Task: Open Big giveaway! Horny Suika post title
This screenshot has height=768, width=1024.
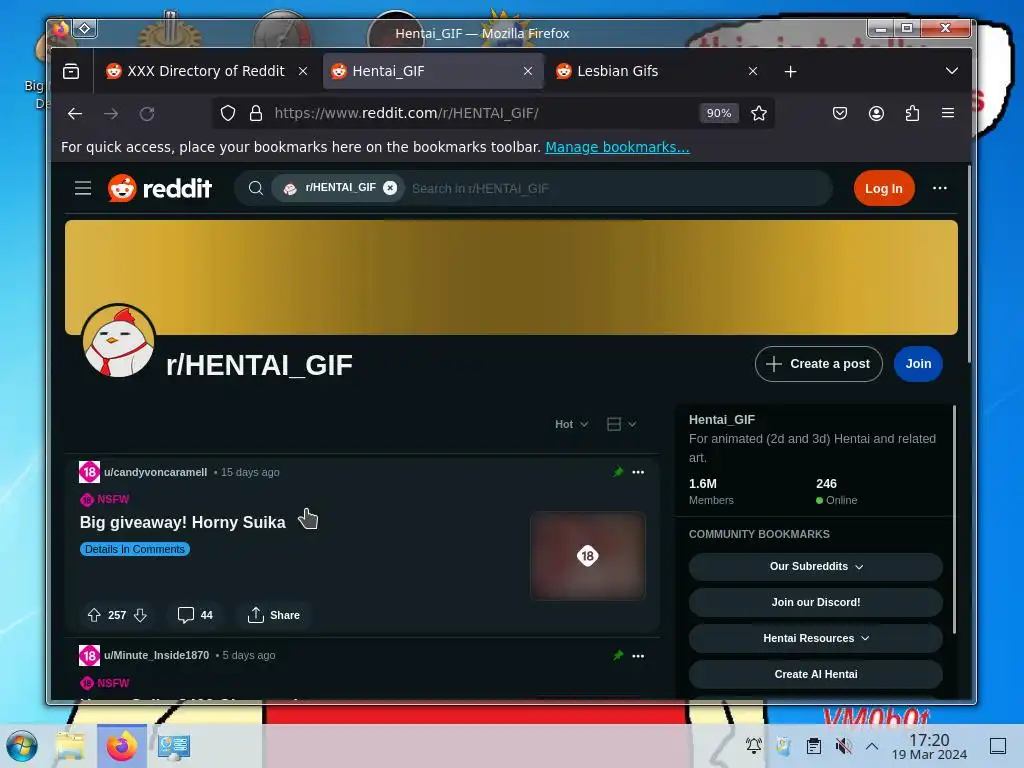Action: pyautogui.click(x=183, y=522)
